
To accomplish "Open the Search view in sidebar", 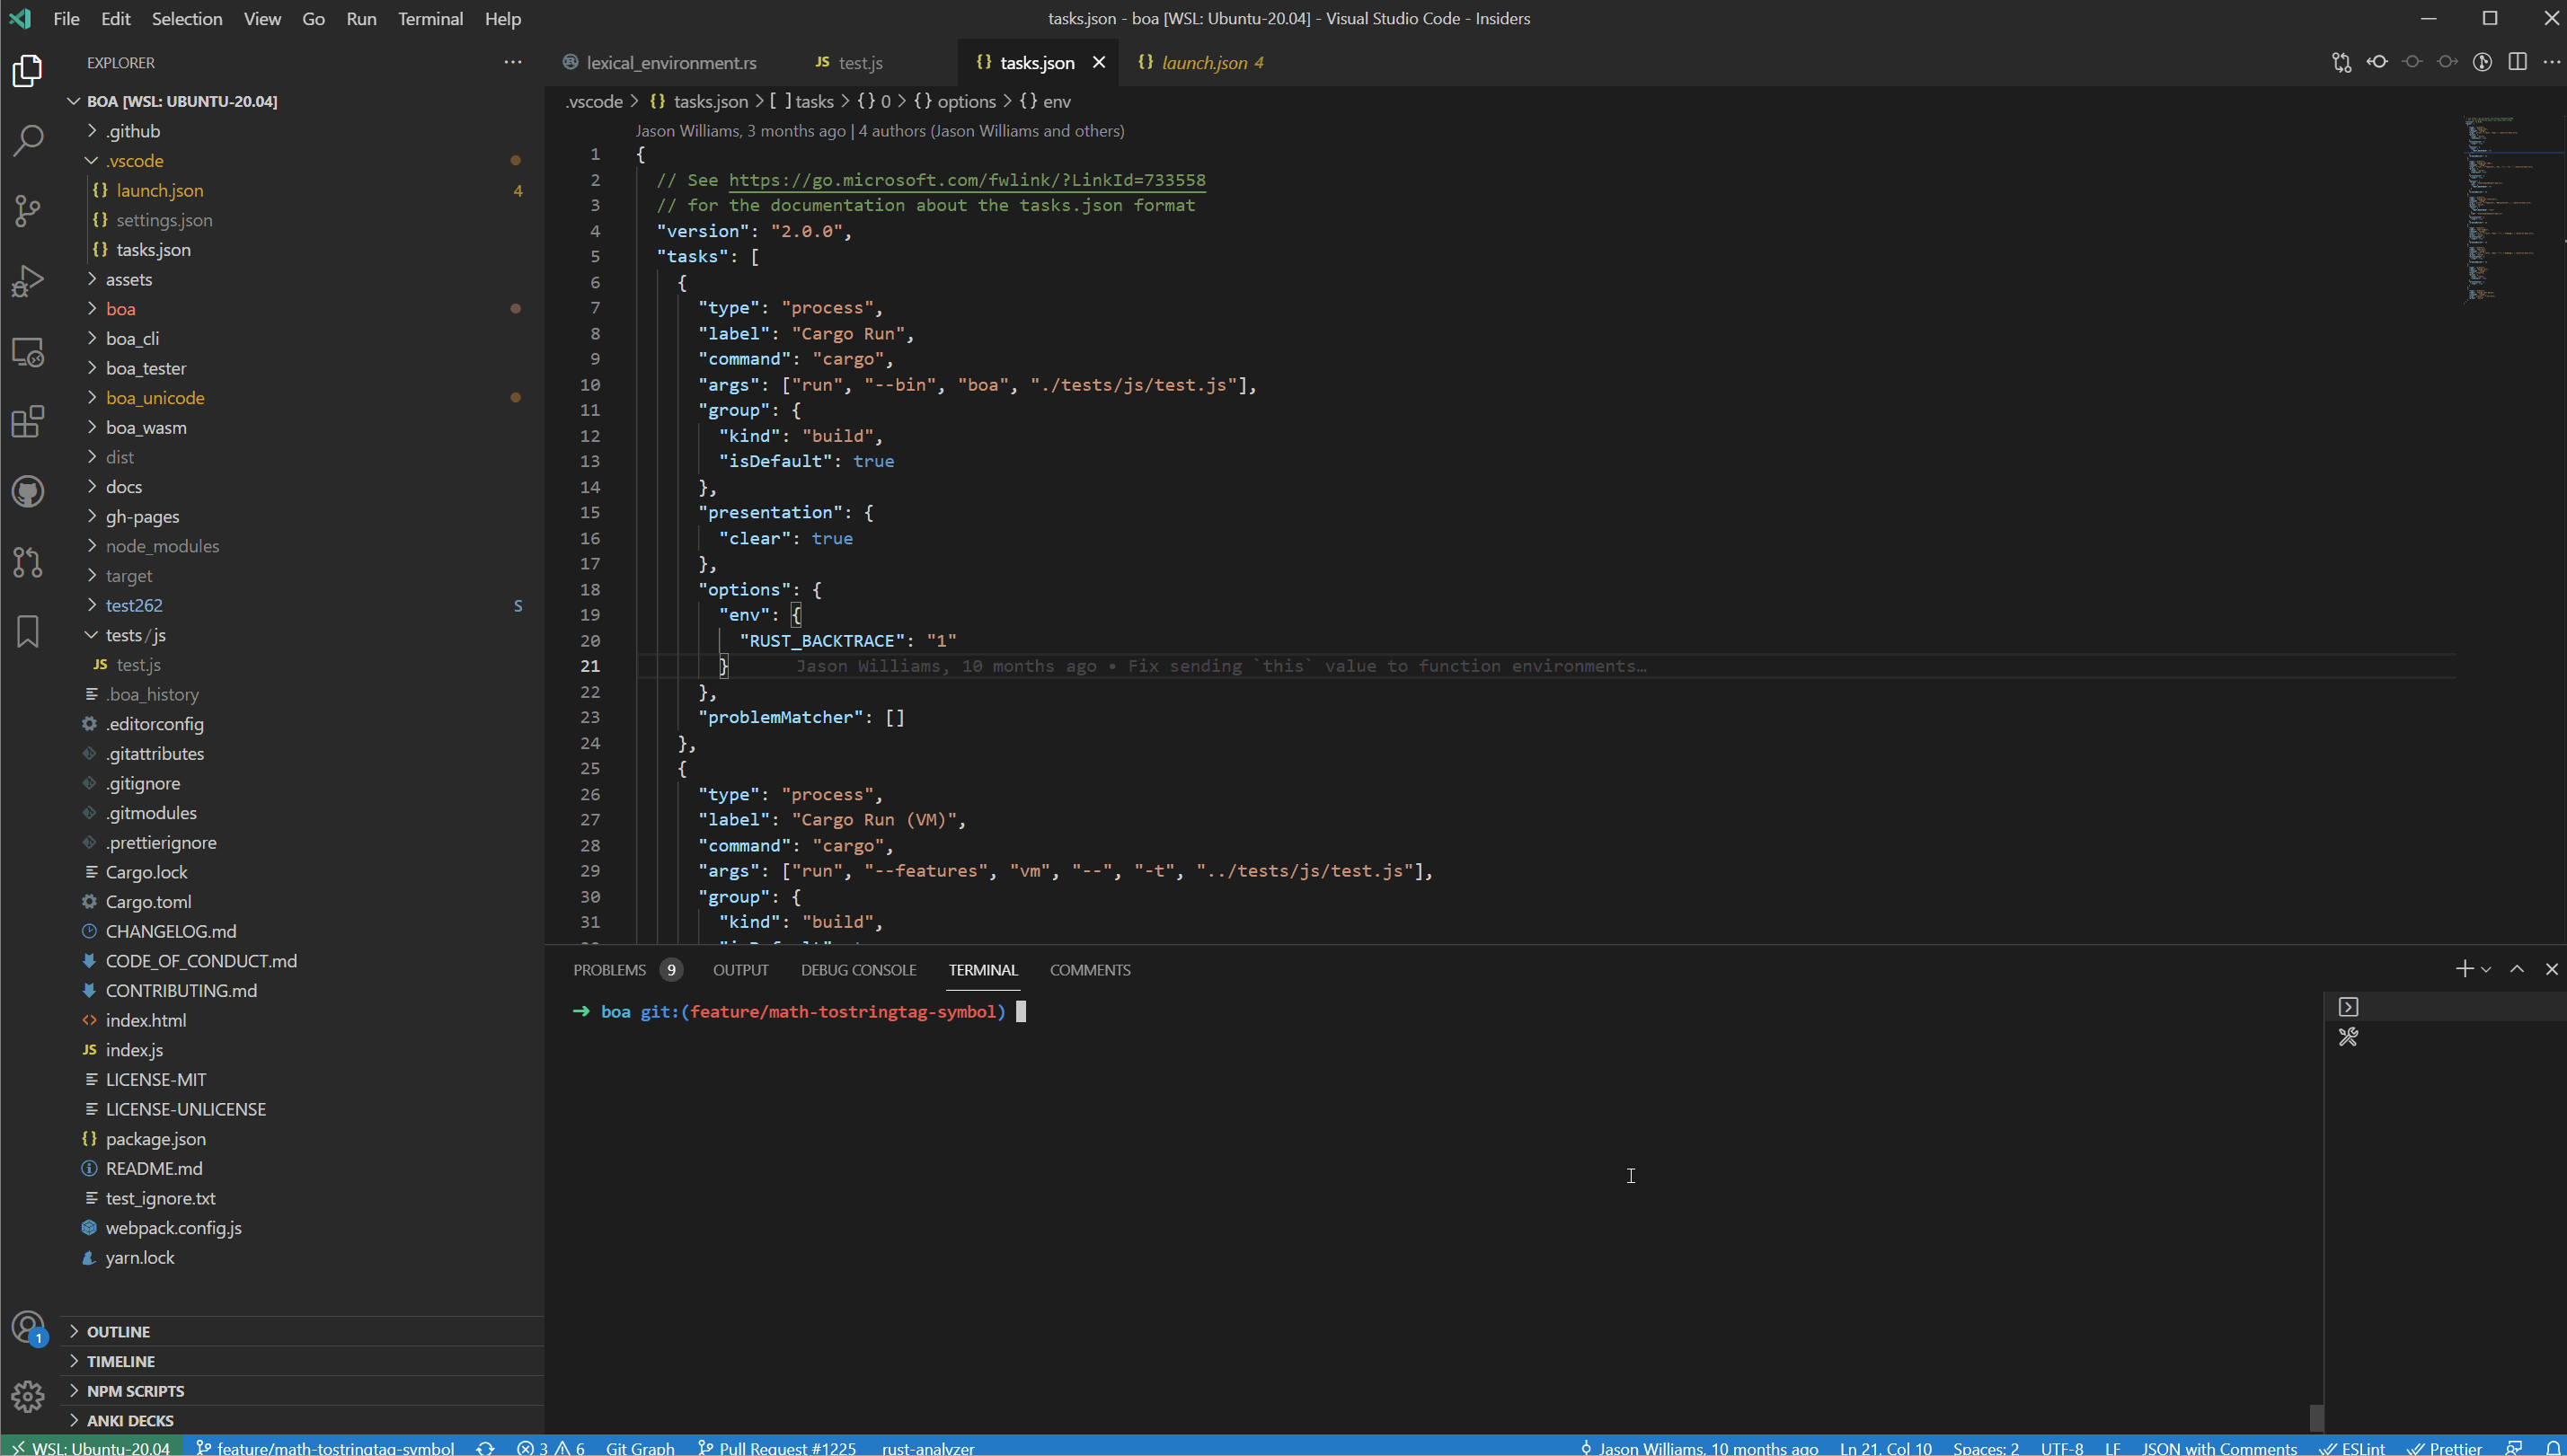I will pos(27,141).
